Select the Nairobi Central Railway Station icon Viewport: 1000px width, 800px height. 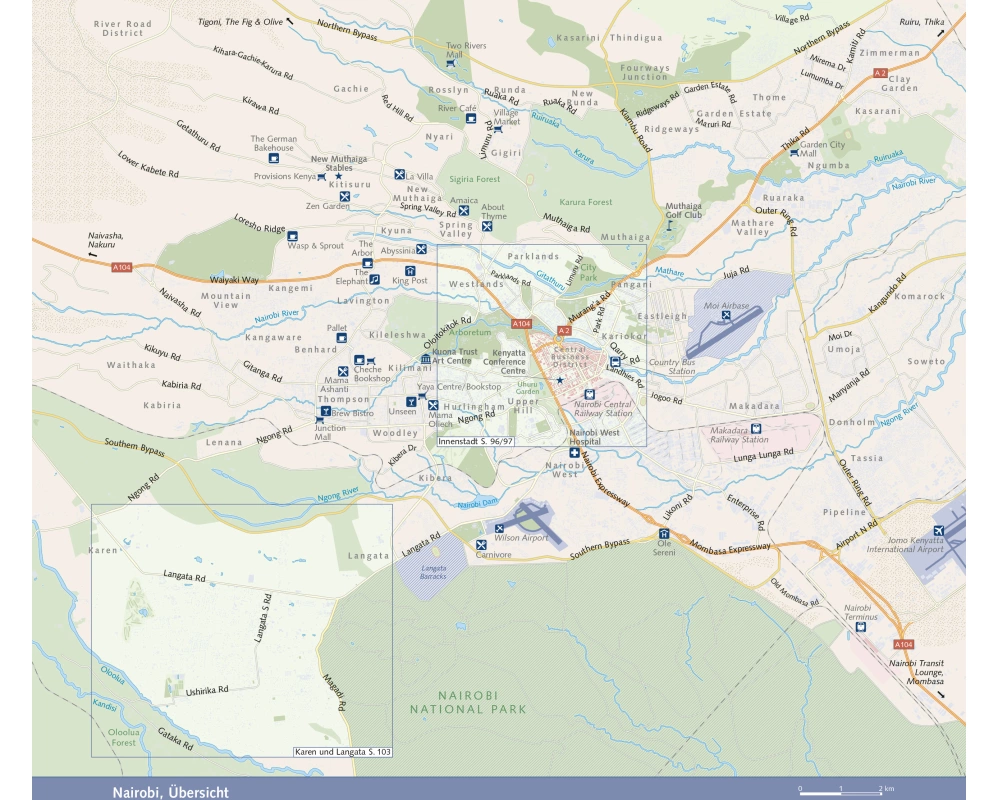[x=589, y=394]
